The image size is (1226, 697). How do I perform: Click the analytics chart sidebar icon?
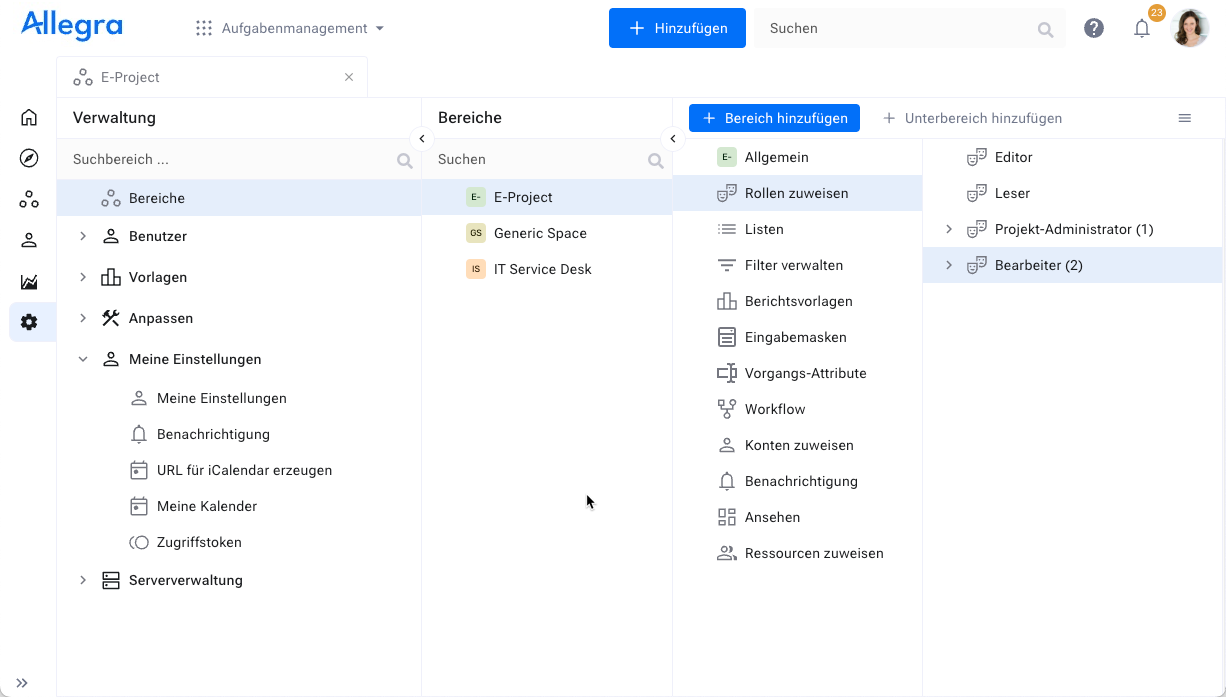pos(29,282)
